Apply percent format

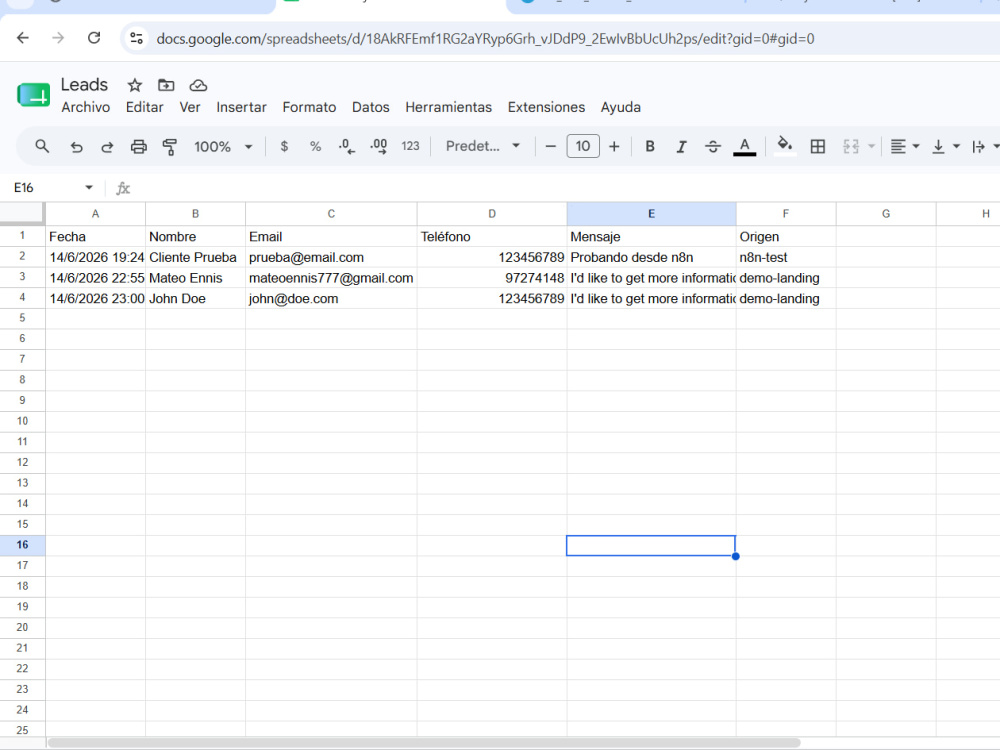point(315,147)
